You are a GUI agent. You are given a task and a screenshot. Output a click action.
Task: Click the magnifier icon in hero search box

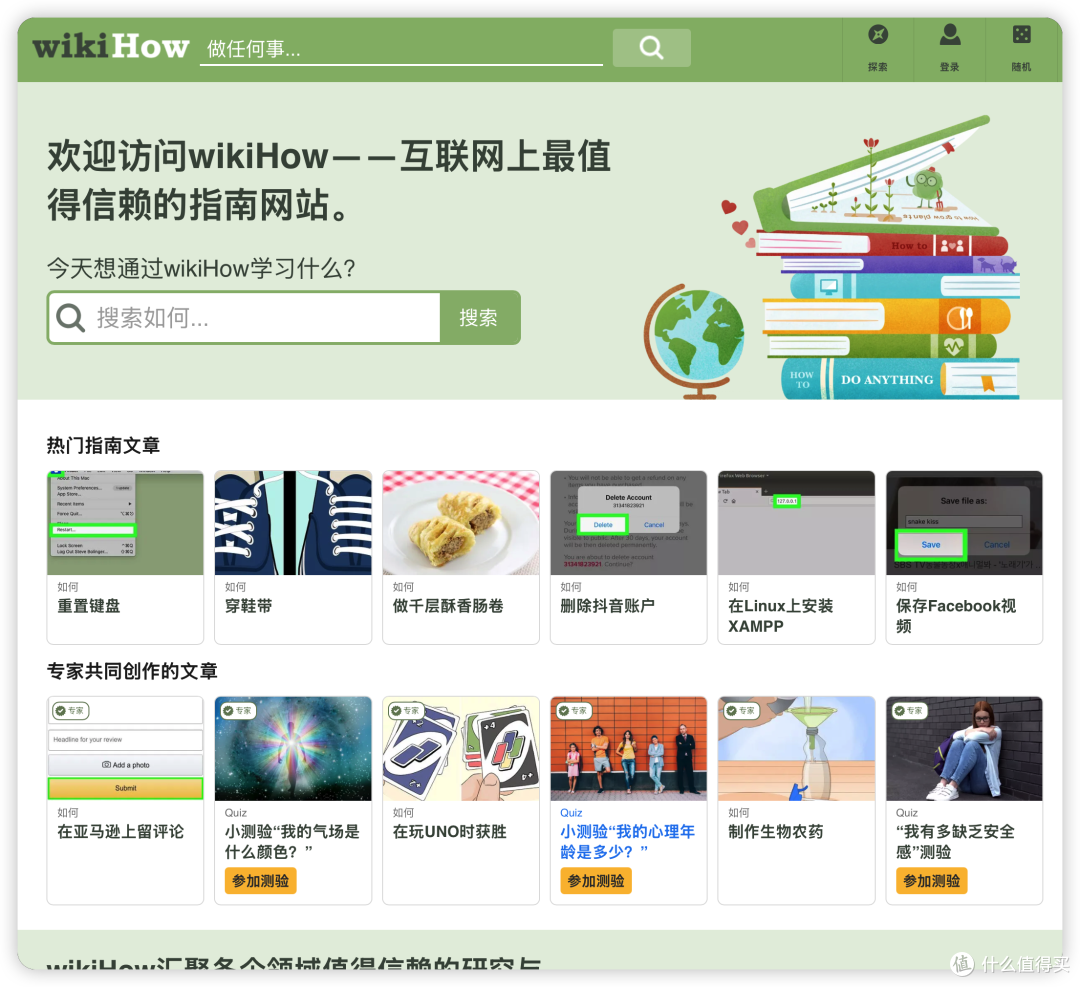coord(70,318)
